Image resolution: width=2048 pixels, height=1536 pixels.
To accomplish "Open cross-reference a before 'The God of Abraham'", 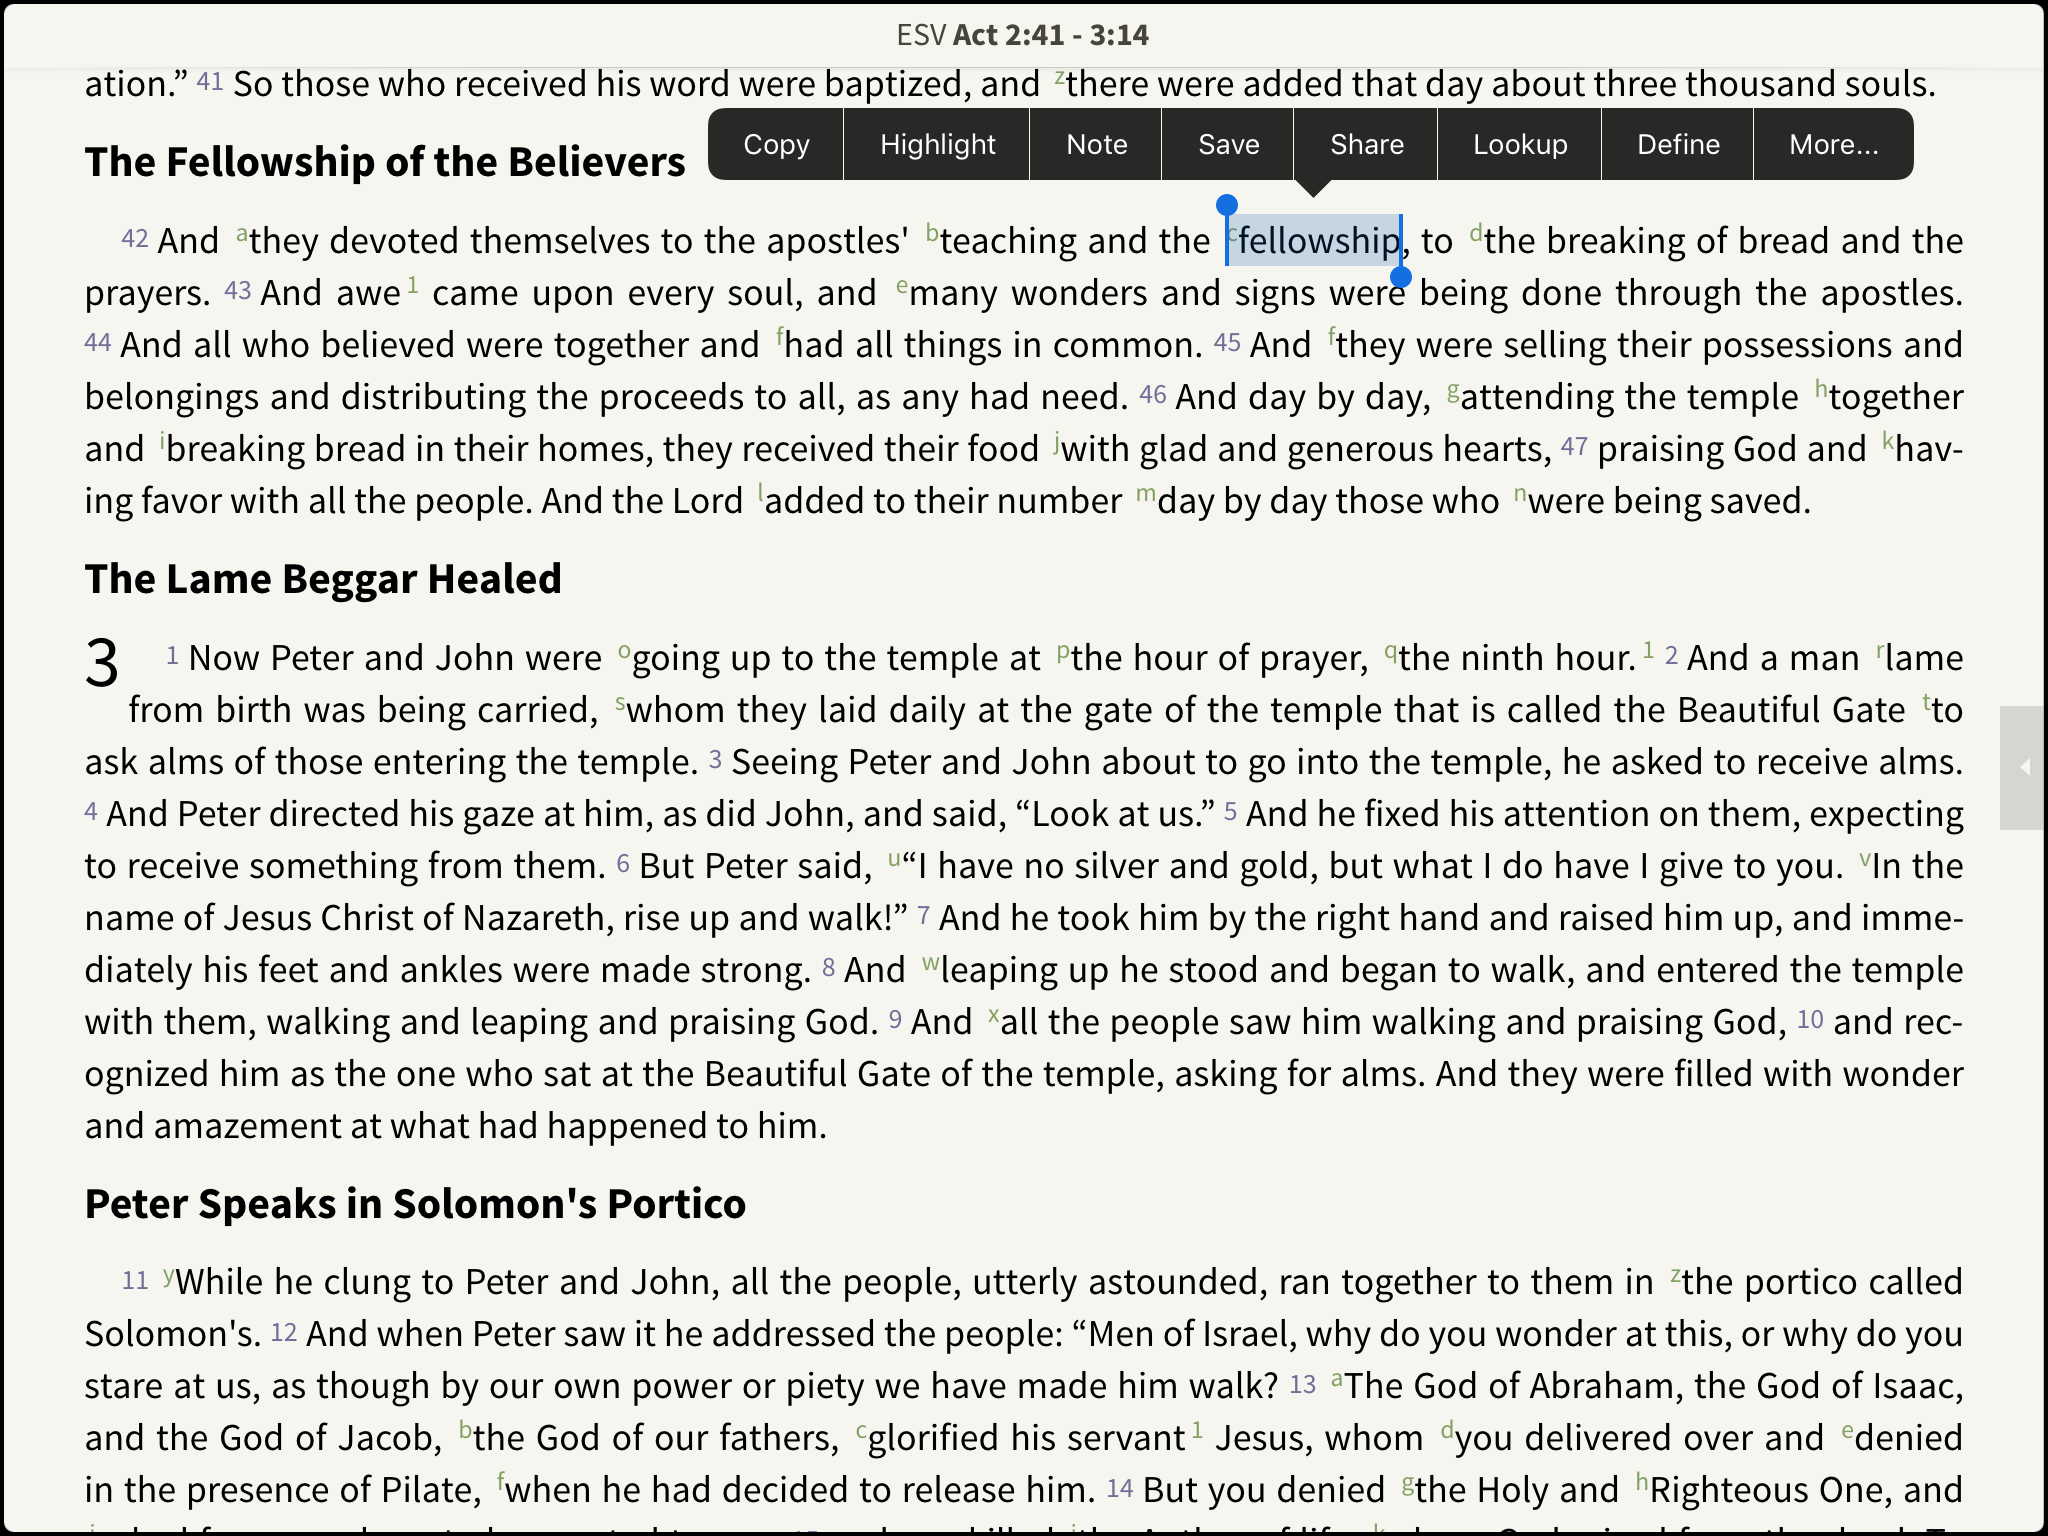I will 1337,1377.
